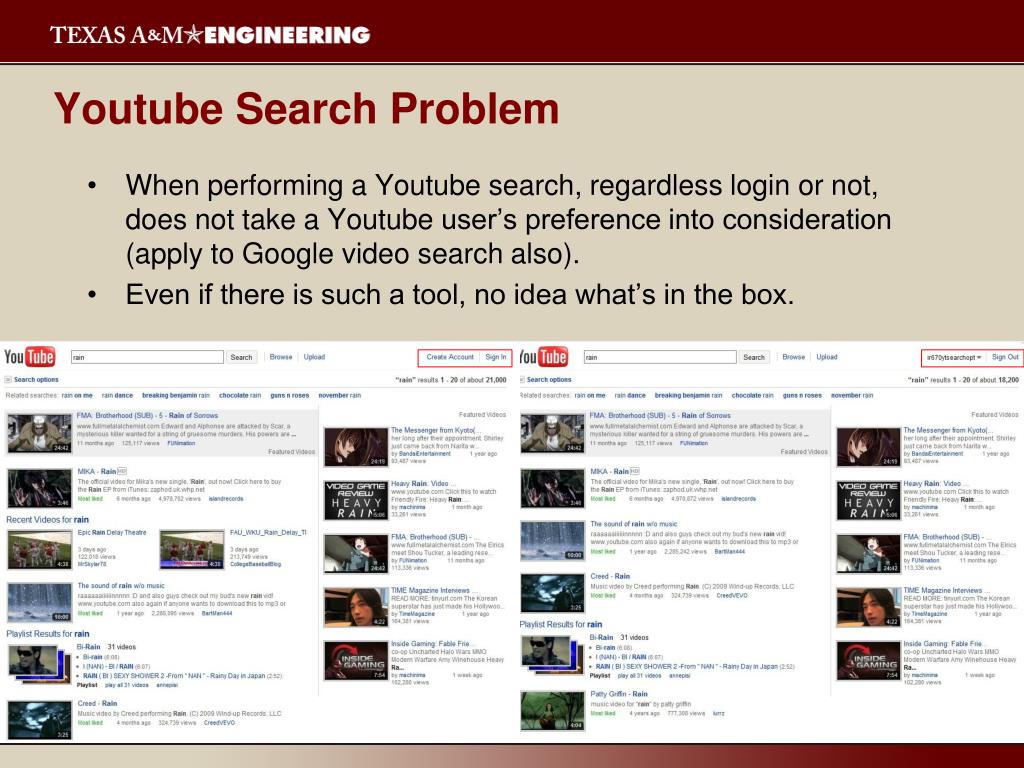Screen dimensions: 1024x768
Task: Open Browse link in signed-out screenshot
Action: [x=281, y=357]
